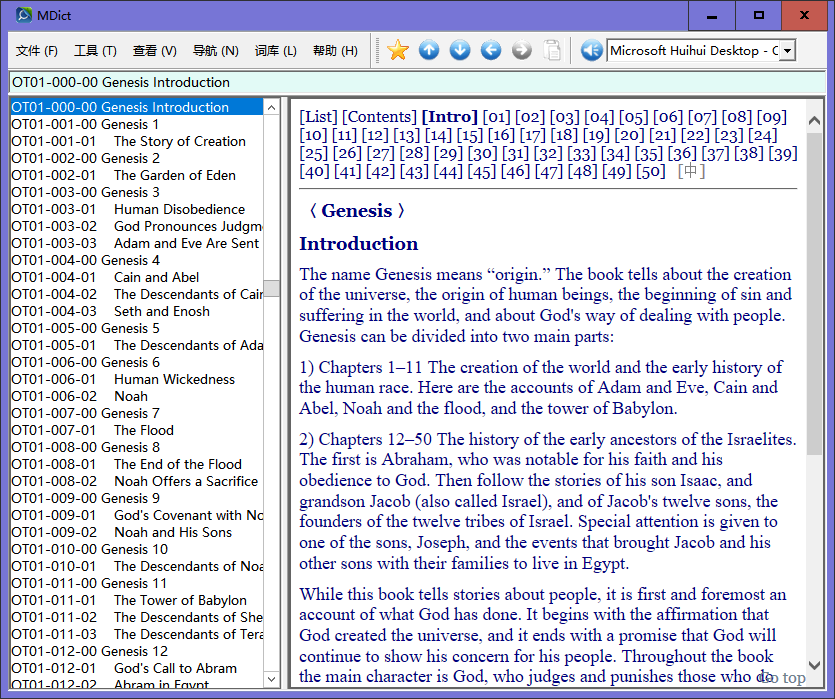
Task: Open chapter [01] link
Action: (x=496, y=117)
